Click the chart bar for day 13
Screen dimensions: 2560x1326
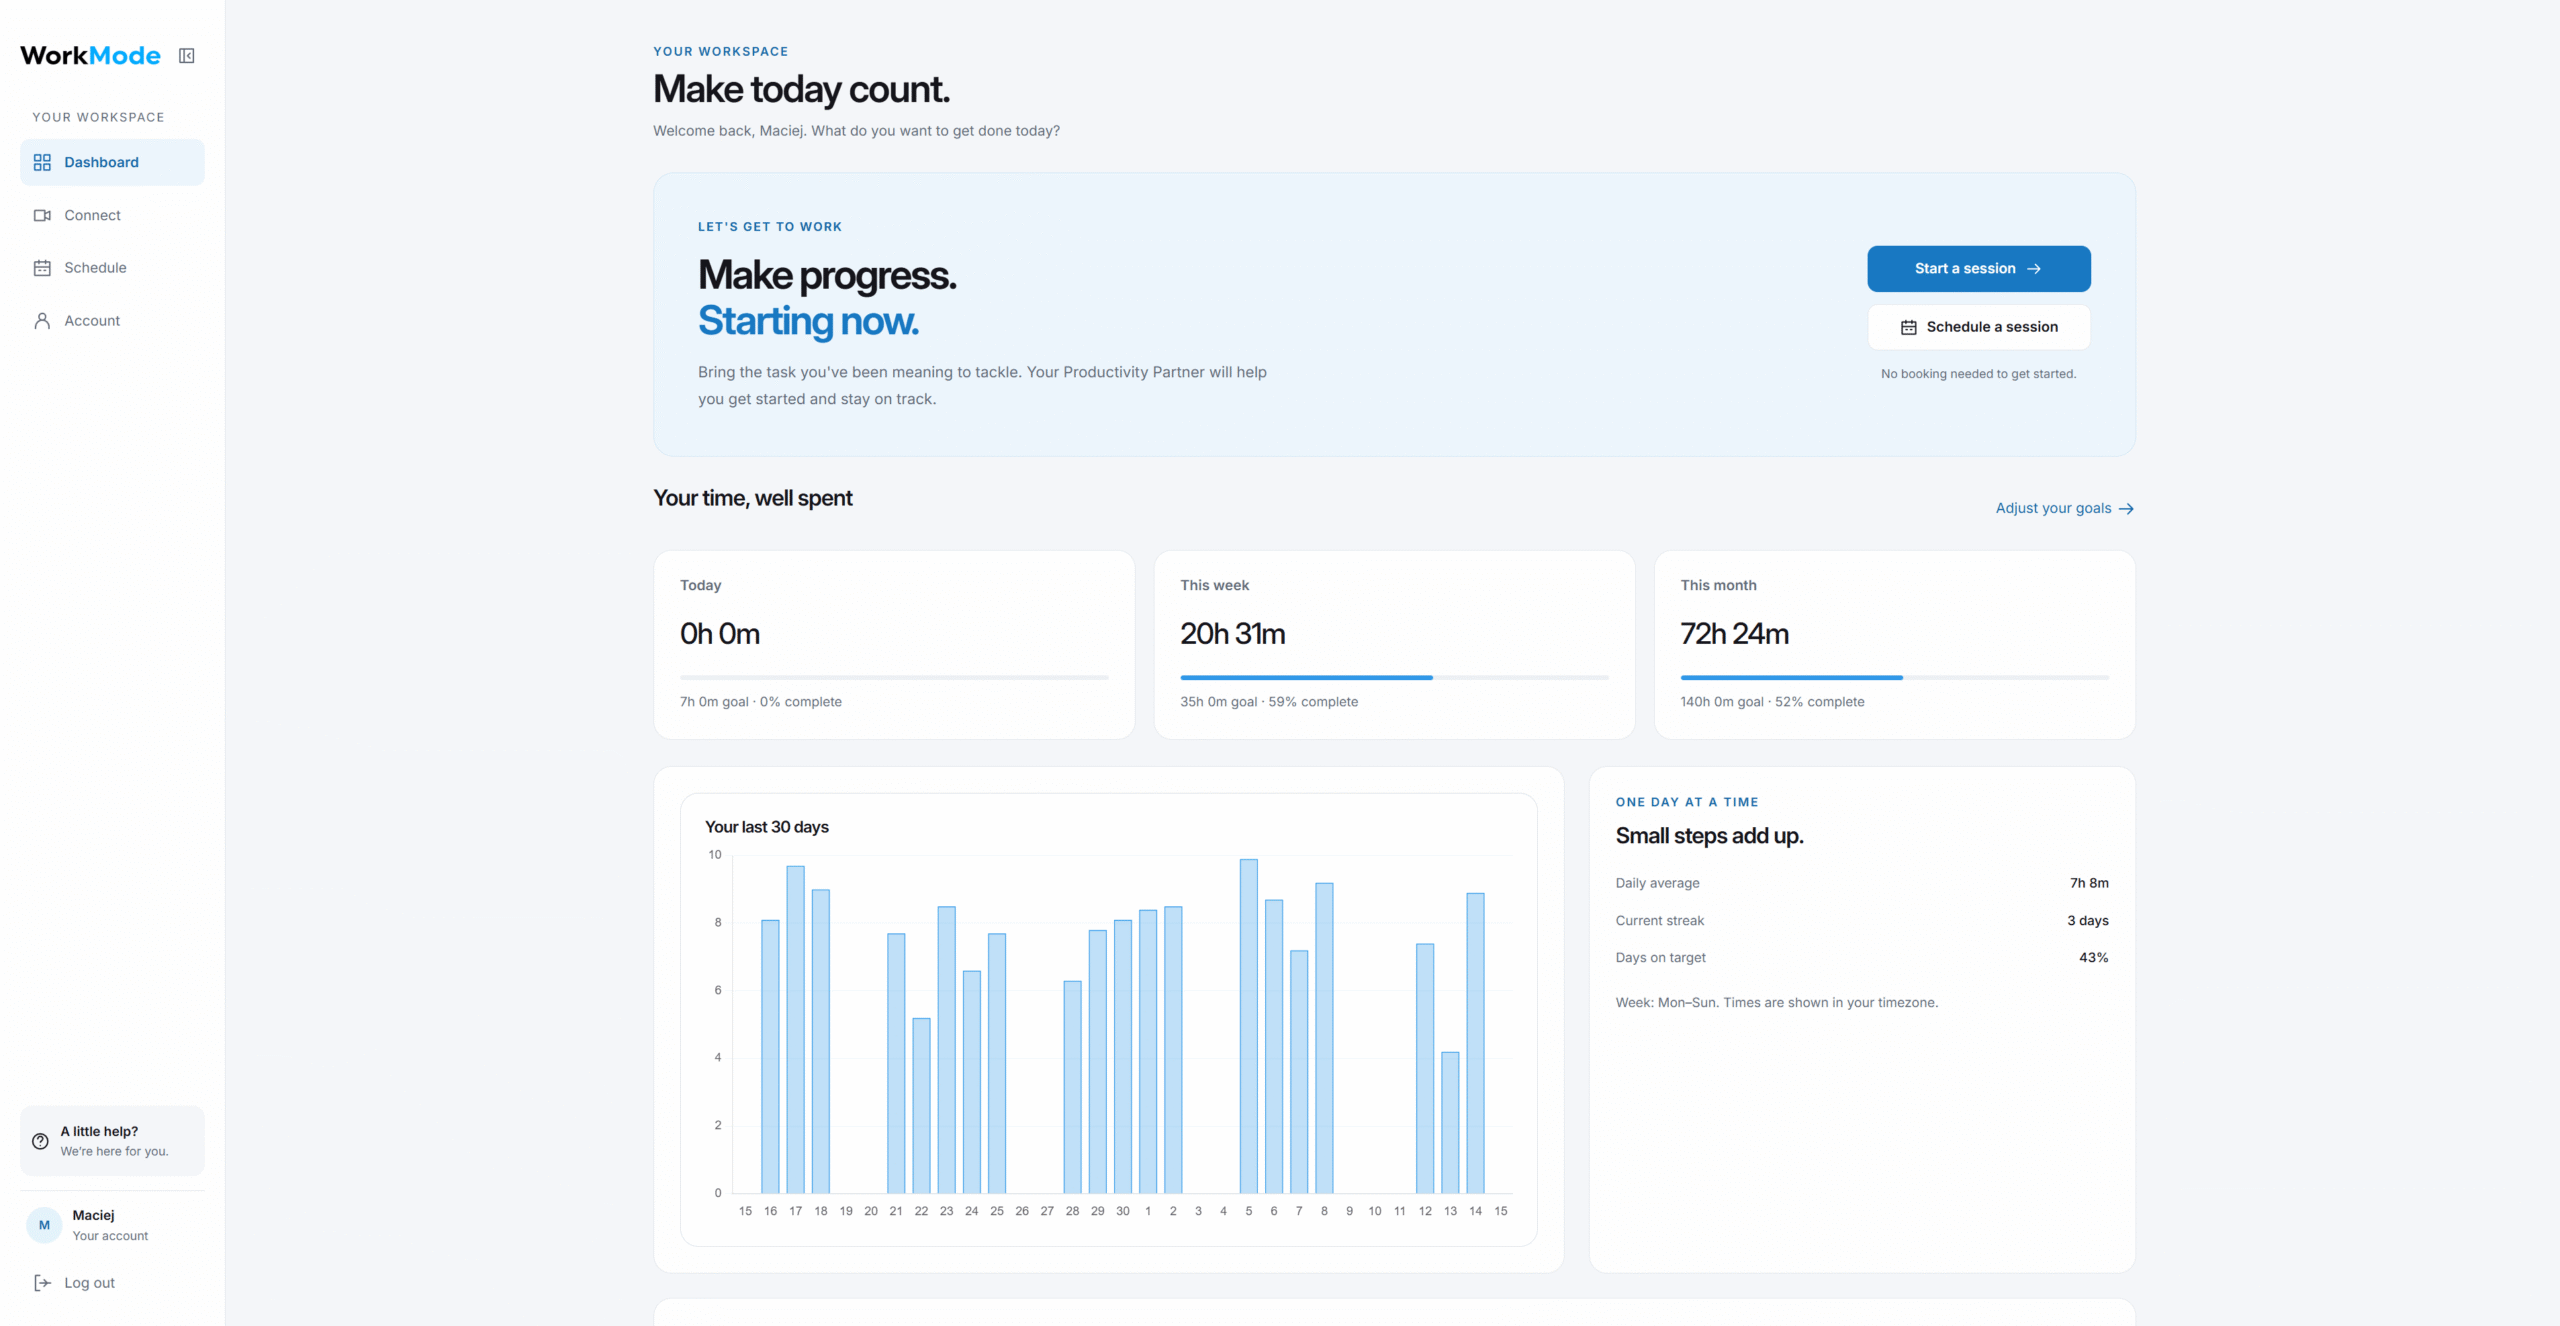pyautogui.click(x=1450, y=1122)
